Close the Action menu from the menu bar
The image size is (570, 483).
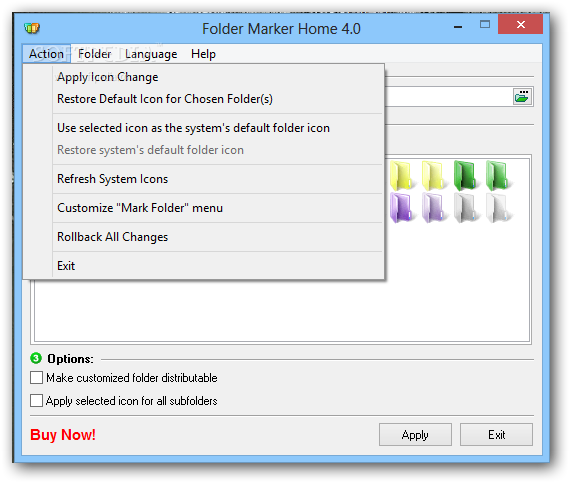coord(46,54)
